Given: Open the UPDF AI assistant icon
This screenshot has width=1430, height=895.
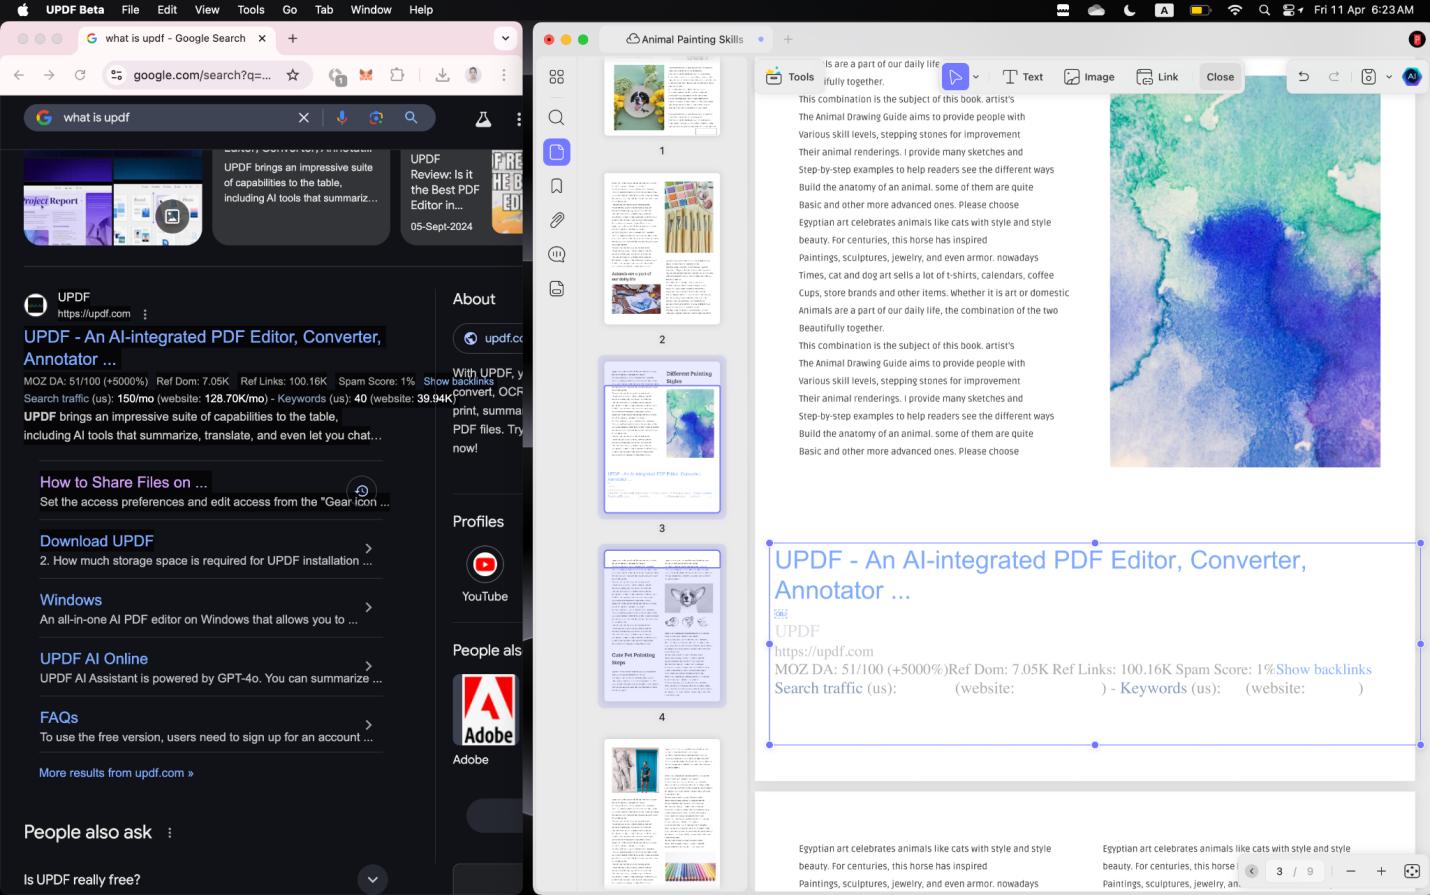Looking at the screenshot, I should pyautogui.click(x=1412, y=77).
